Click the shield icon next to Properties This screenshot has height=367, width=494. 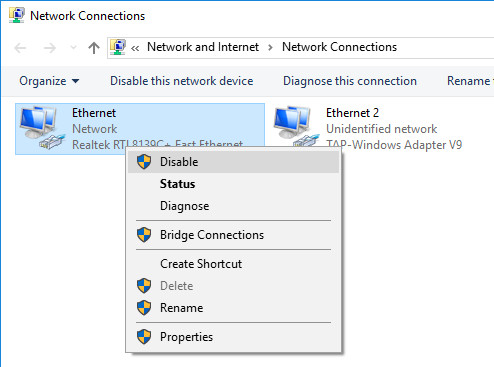point(144,337)
